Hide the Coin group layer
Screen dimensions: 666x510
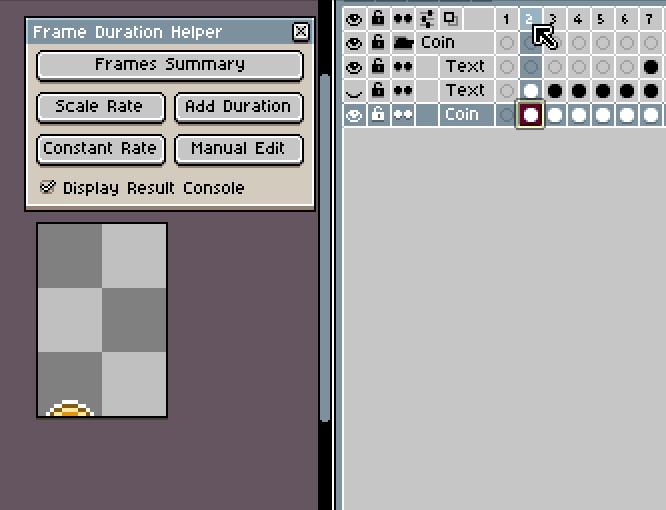click(354, 43)
